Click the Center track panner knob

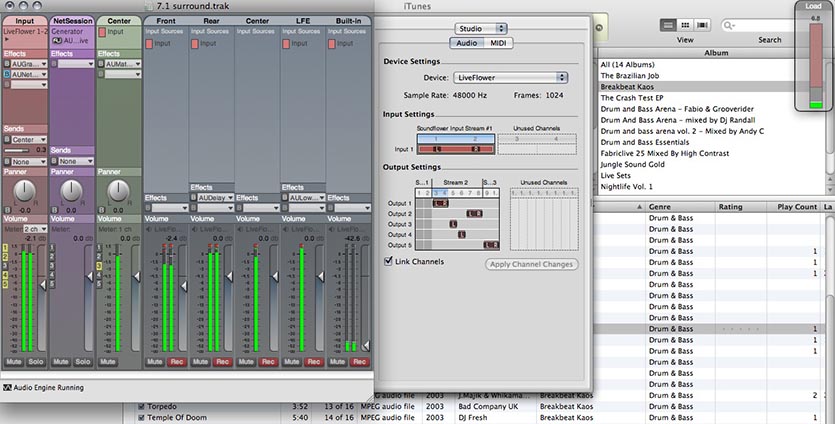tap(117, 189)
